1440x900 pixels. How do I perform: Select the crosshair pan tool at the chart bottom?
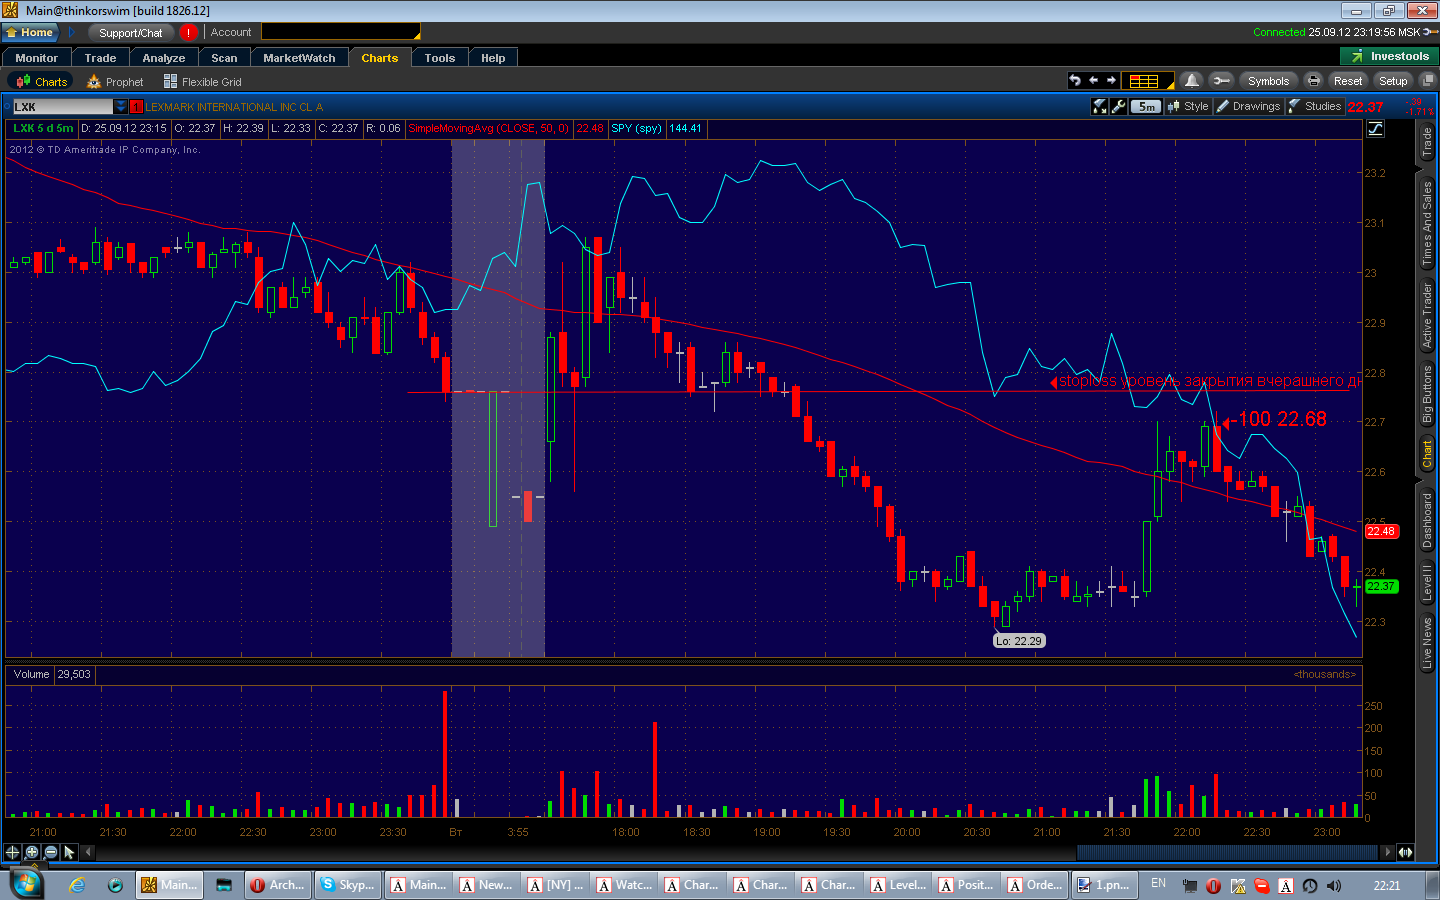[x=12, y=852]
